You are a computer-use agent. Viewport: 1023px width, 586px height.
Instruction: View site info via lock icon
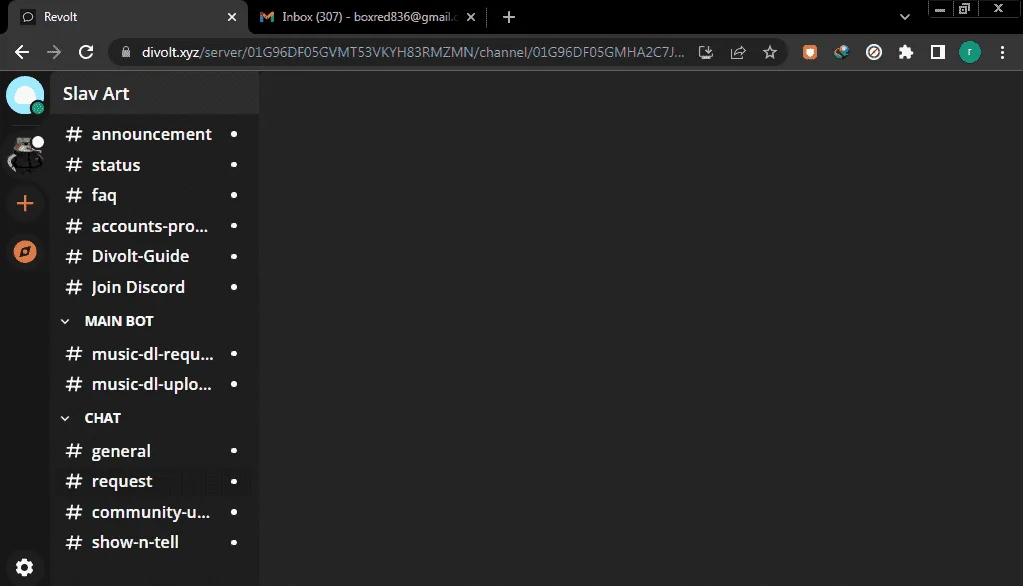pos(126,52)
